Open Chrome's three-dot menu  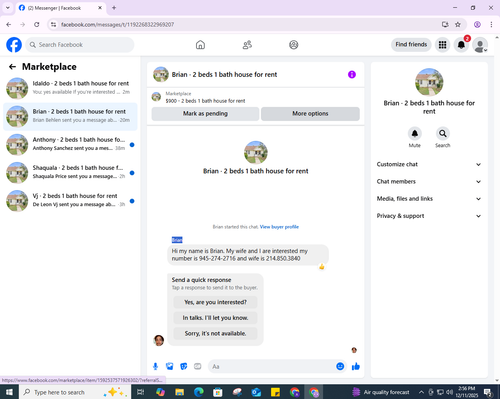(491, 24)
